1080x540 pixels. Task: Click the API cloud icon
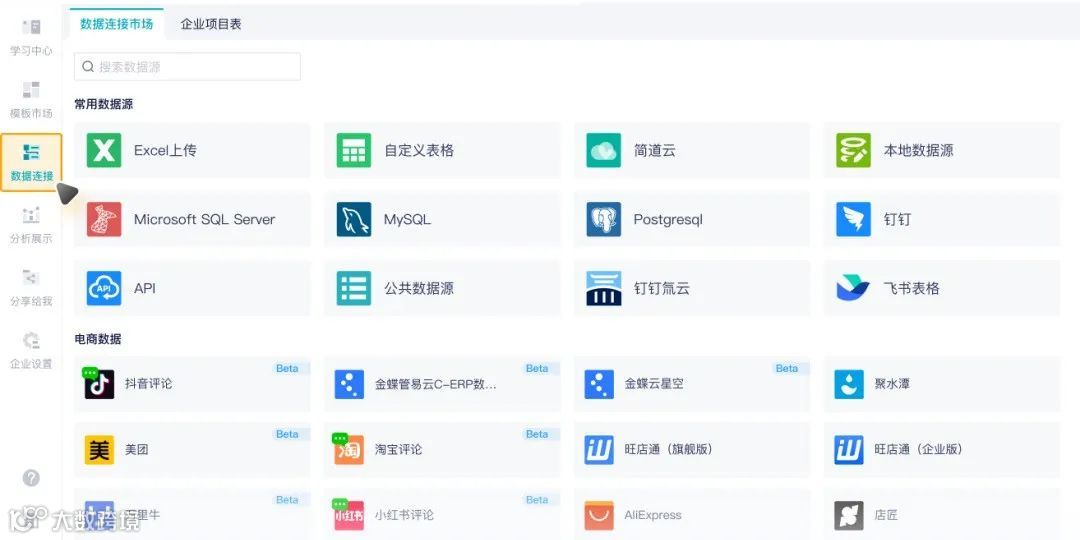[104, 288]
